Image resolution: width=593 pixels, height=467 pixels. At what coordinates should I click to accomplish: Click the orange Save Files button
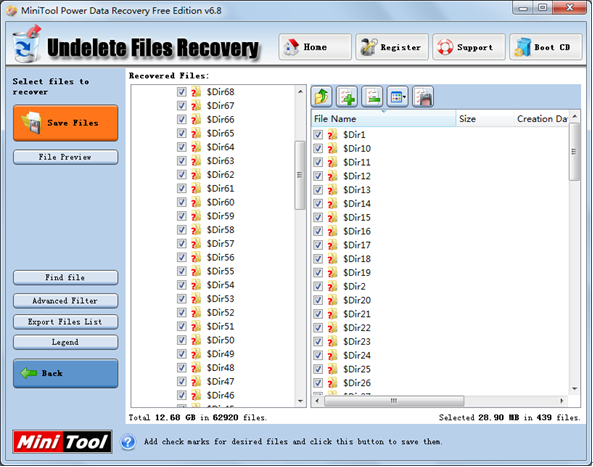pyautogui.click(x=65, y=123)
